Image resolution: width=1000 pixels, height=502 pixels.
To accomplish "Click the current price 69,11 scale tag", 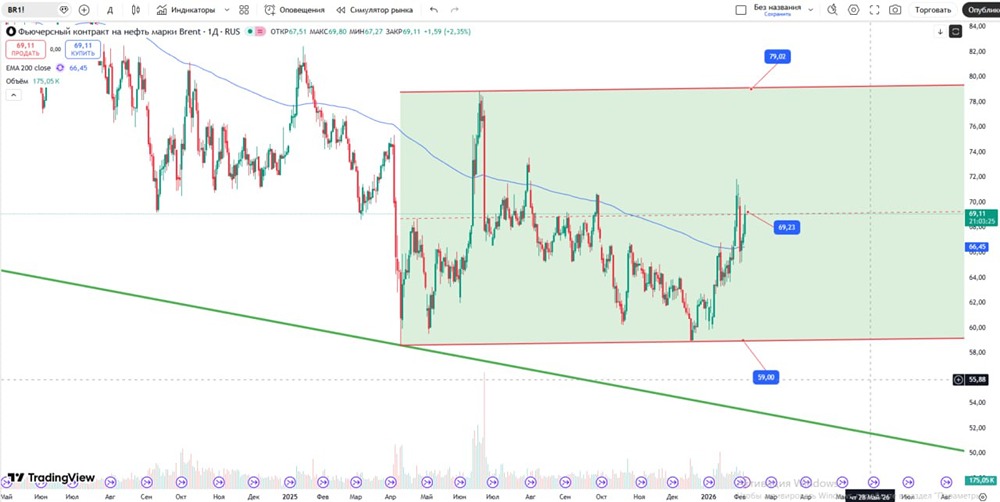I will 982,217.
